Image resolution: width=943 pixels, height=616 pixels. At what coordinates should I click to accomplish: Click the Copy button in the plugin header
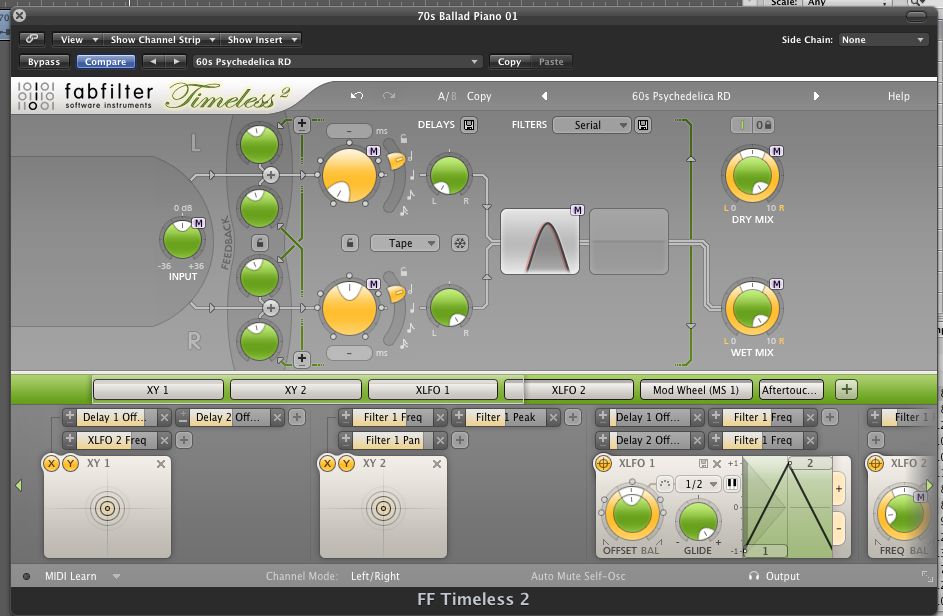point(509,61)
